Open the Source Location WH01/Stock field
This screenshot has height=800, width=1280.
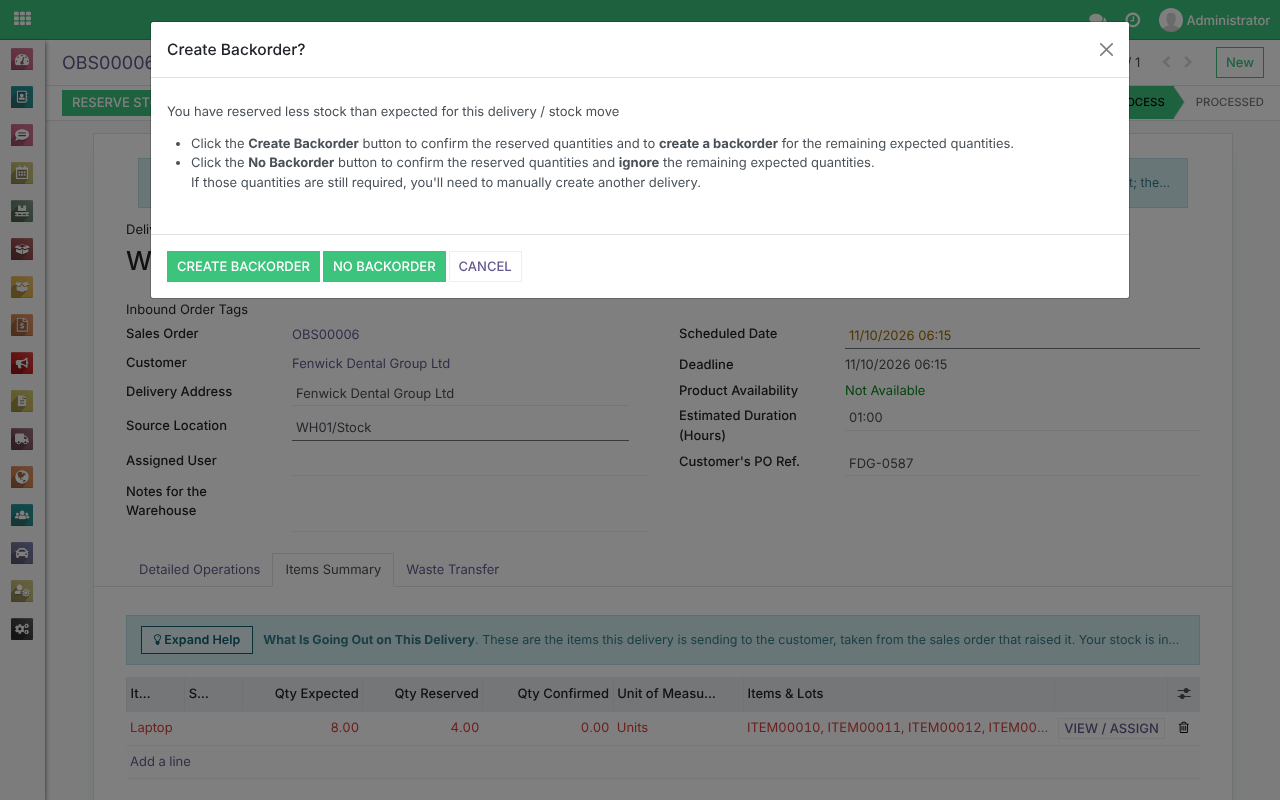click(460, 427)
